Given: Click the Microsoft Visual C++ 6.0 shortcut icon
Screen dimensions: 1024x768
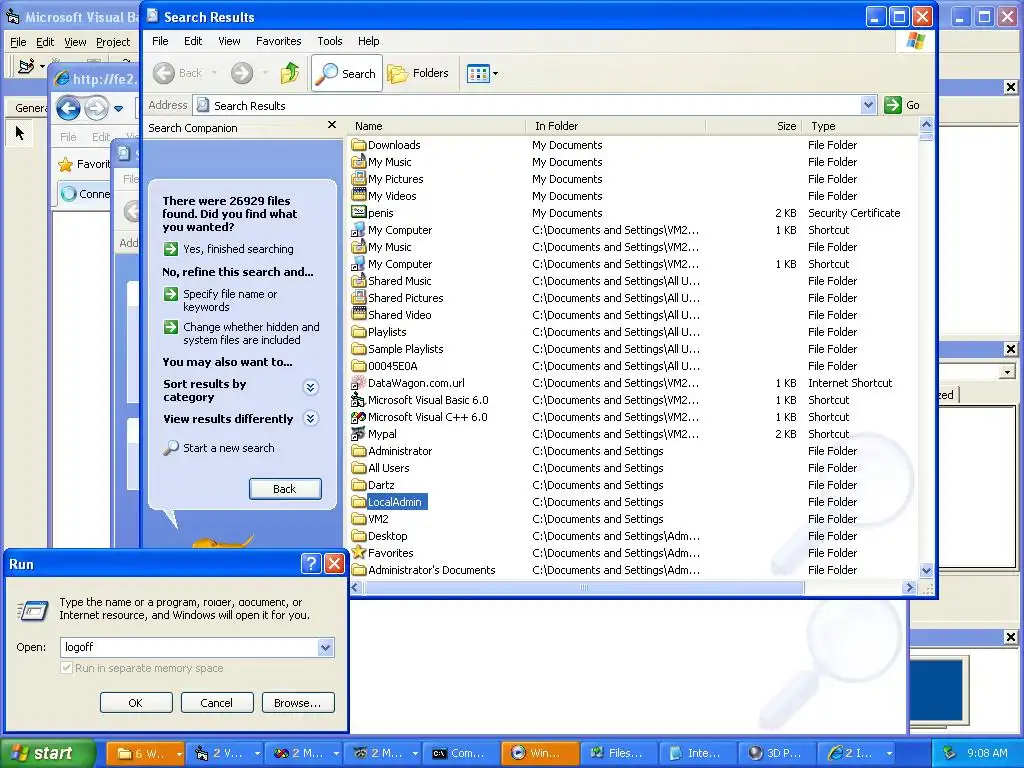Looking at the screenshot, I should [x=359, y=417].
